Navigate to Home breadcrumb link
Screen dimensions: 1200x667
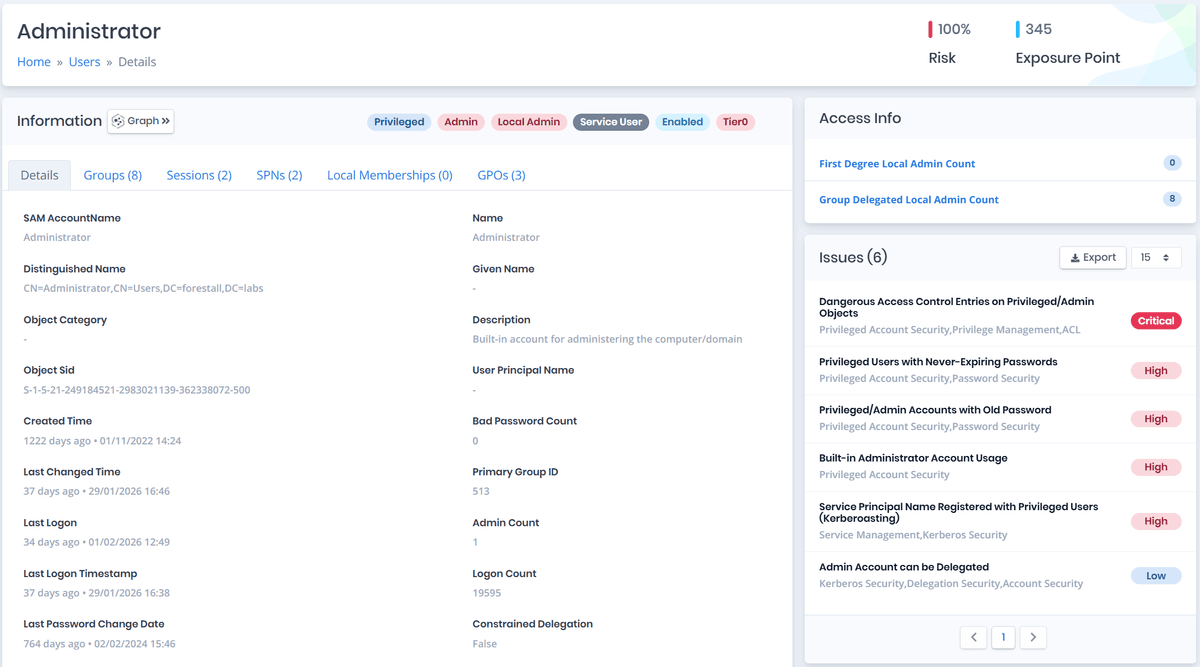pyautogui.click(x=34, y=62)
